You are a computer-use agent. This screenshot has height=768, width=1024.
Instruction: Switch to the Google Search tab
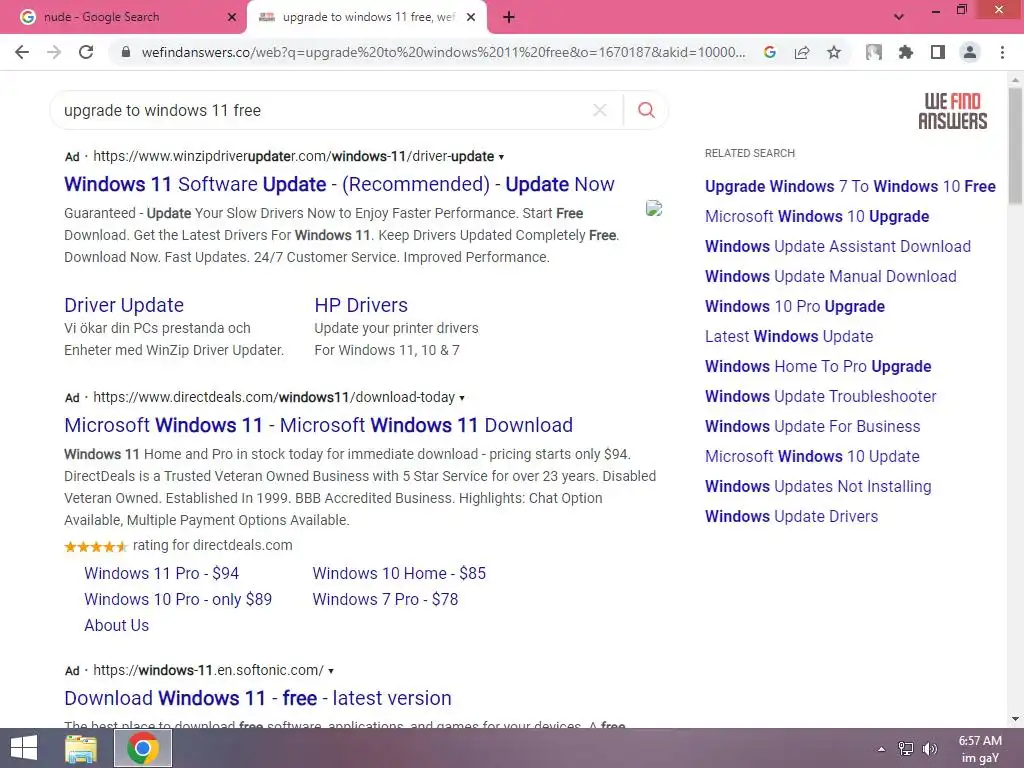click(123, 17)
